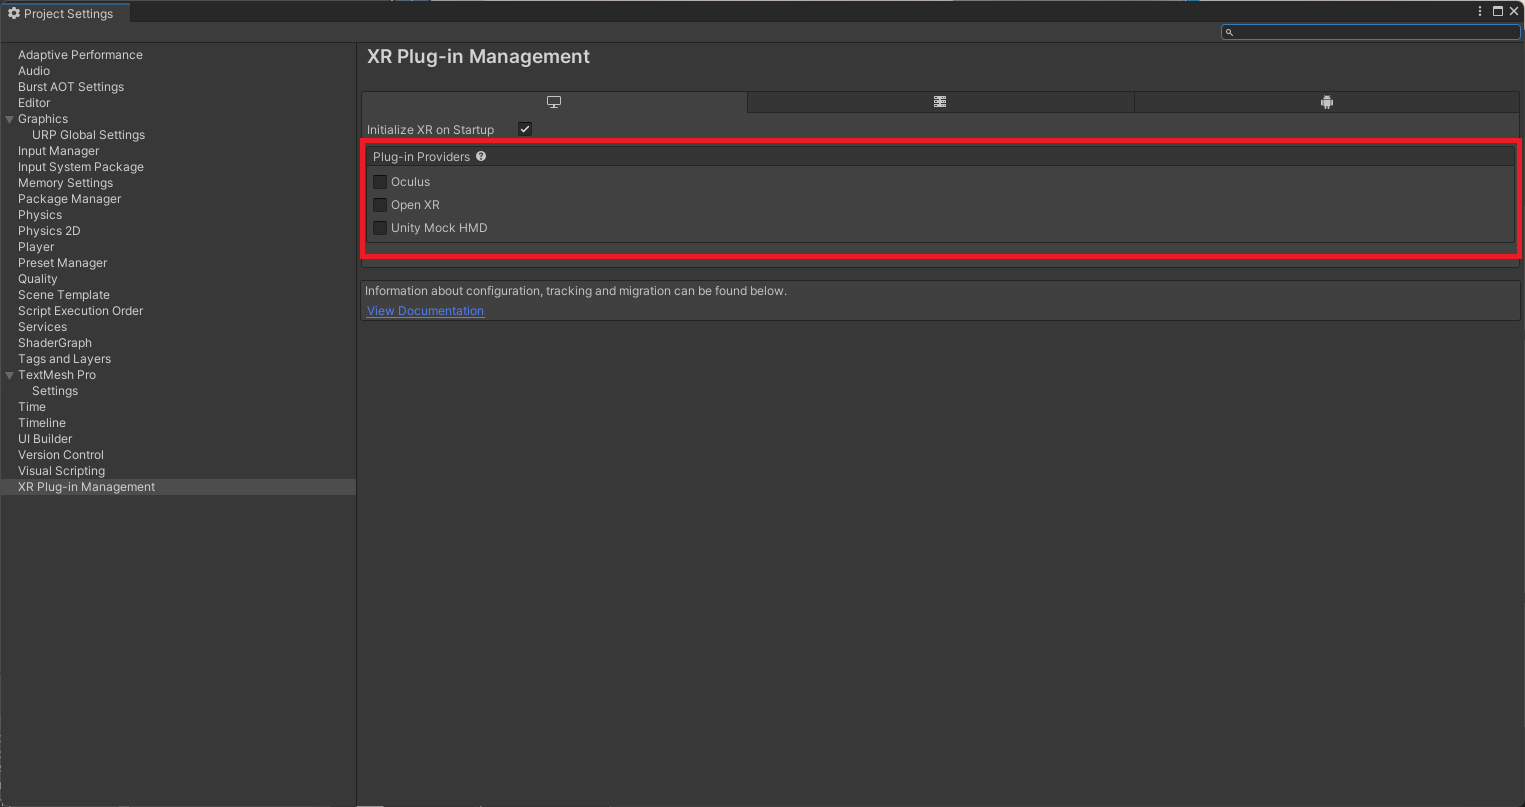Enable the Open XR plug-in provider

pos(380,204)
